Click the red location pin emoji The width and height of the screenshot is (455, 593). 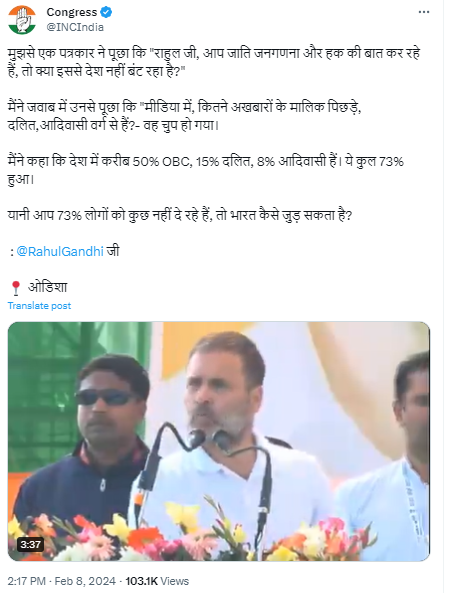16,288
